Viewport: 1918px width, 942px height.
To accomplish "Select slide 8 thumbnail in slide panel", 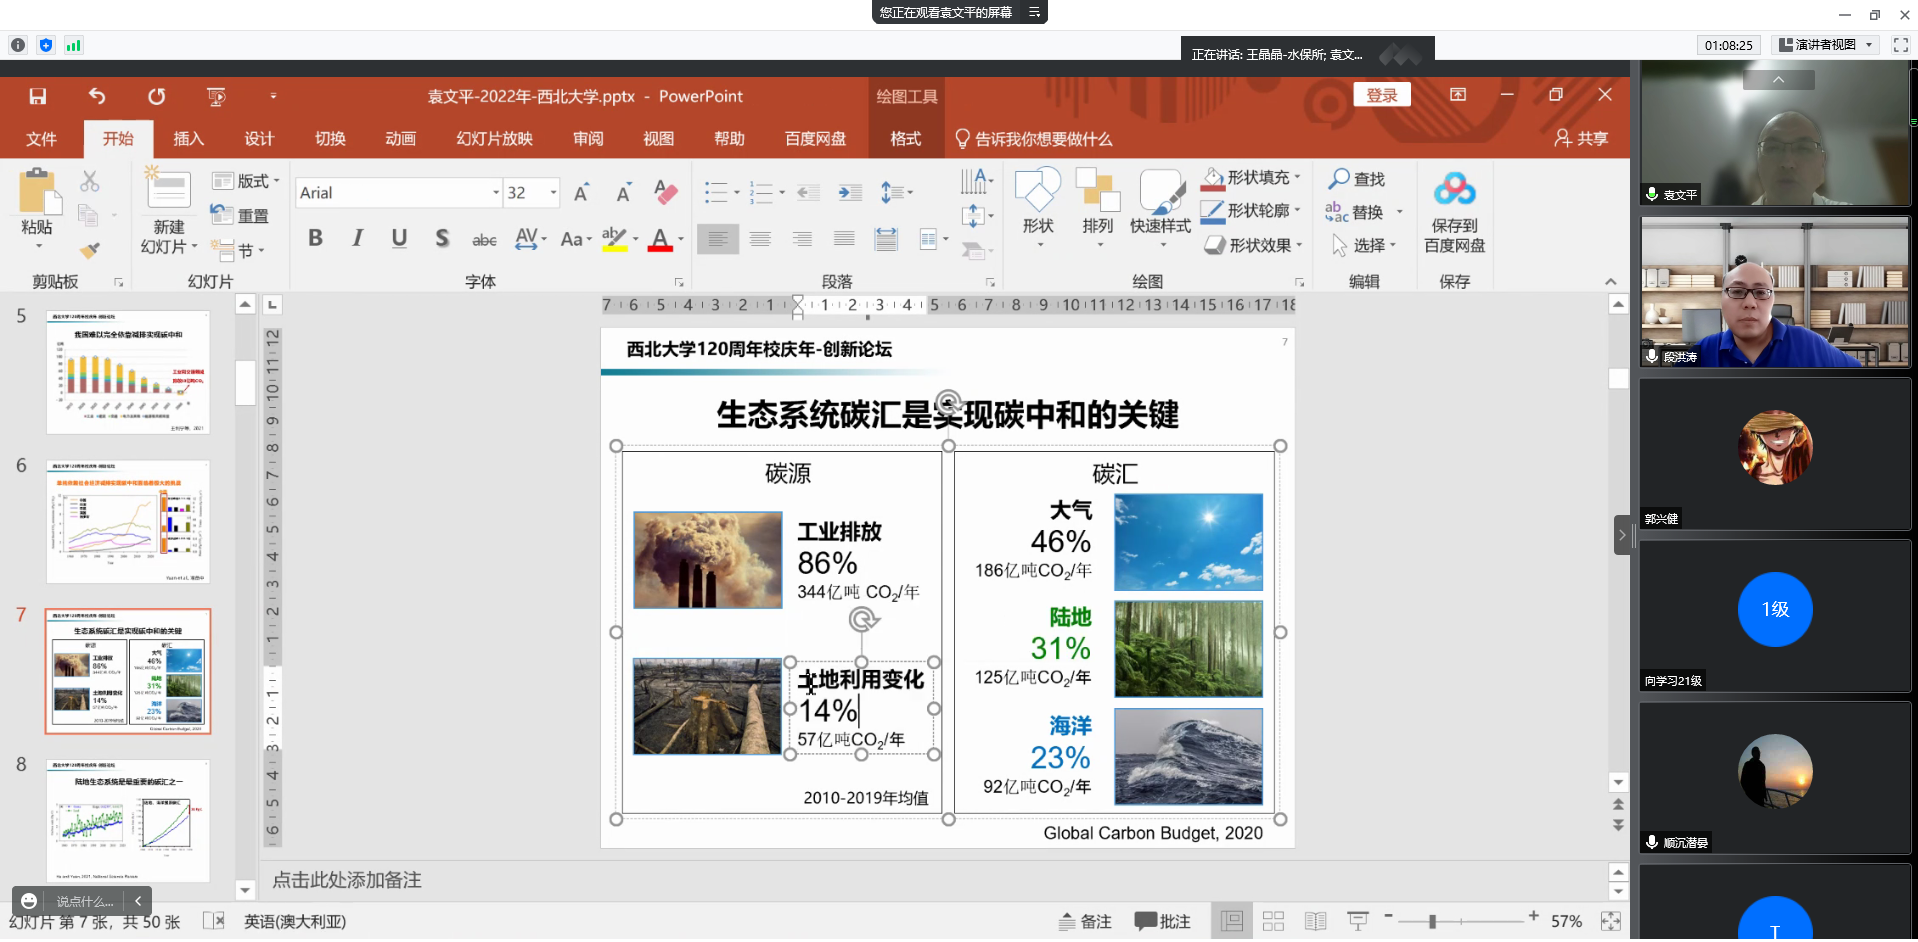I will click(x=128, y=820).
